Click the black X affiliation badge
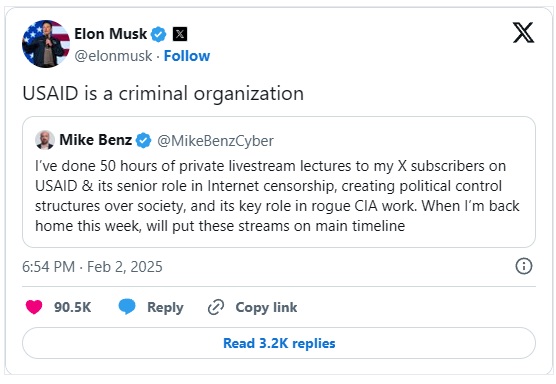The width and height of the screenshot is (556, 384). (180, 34)
